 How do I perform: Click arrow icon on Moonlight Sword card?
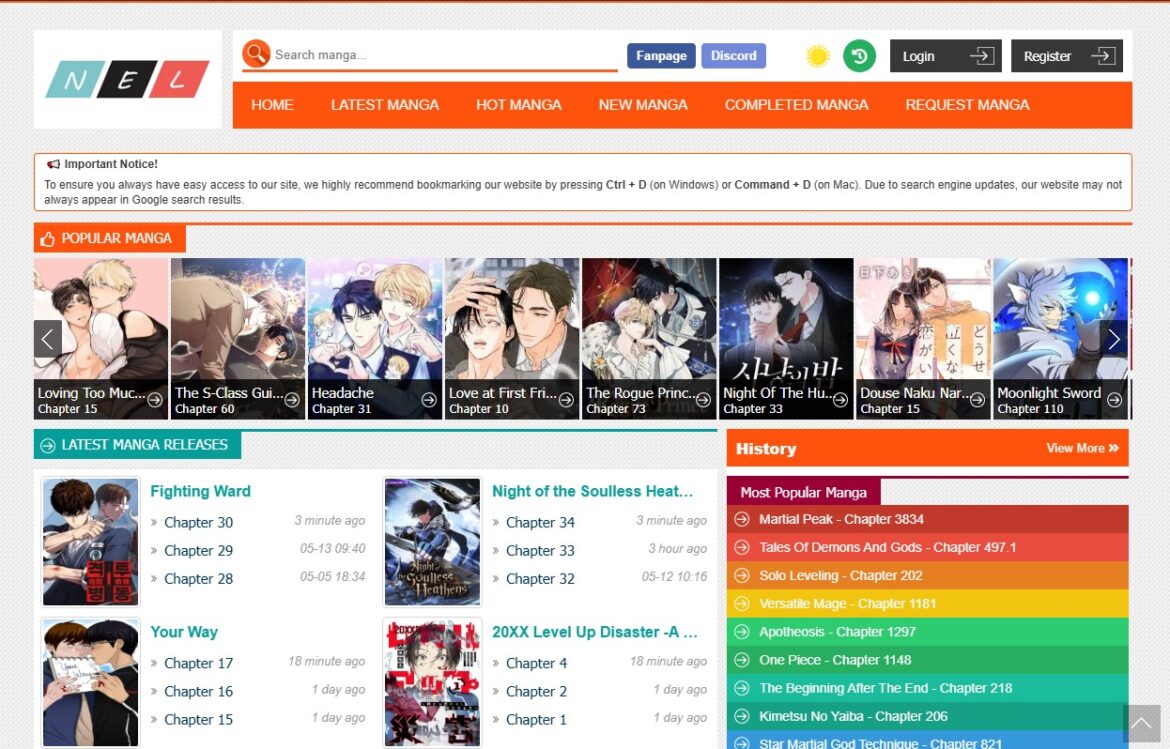1114,400
